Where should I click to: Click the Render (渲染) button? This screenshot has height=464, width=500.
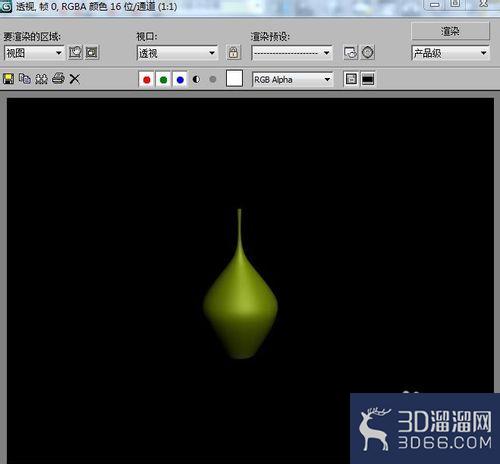(x=450, y=31)
